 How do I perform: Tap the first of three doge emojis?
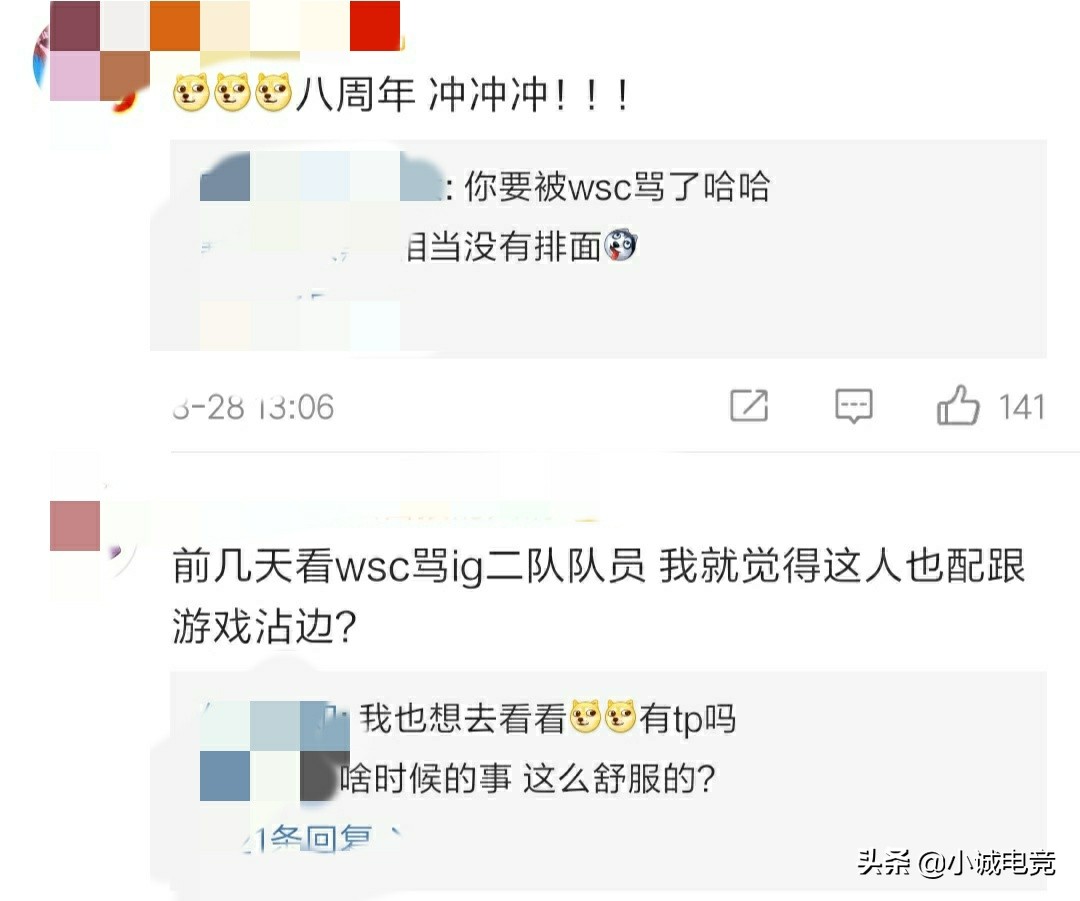point(191,93)
